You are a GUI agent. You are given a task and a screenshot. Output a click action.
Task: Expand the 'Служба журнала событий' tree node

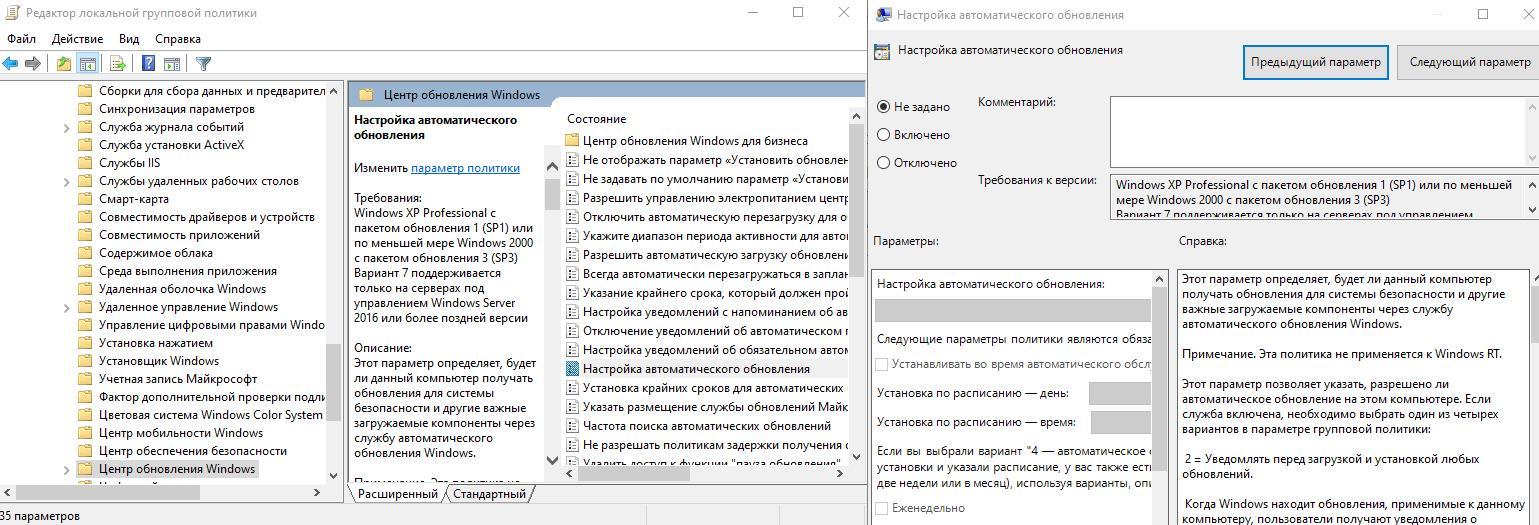pos(66,127)
